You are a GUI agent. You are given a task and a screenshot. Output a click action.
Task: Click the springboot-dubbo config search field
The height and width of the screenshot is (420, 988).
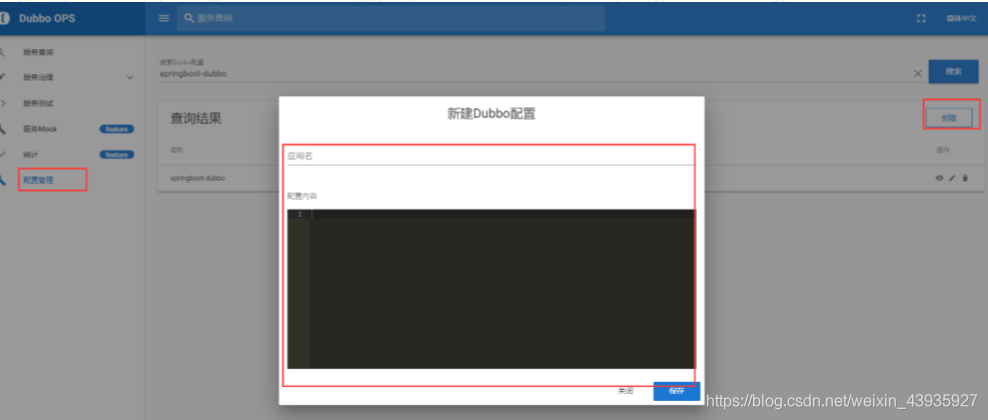(x=536, y=73)
